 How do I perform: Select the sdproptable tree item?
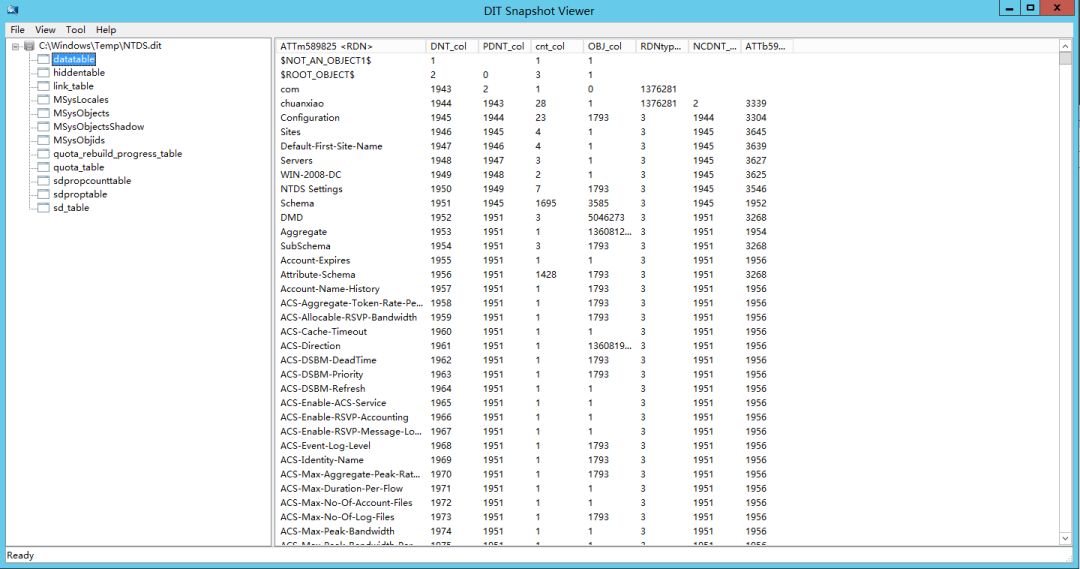[x=80, y=194]
